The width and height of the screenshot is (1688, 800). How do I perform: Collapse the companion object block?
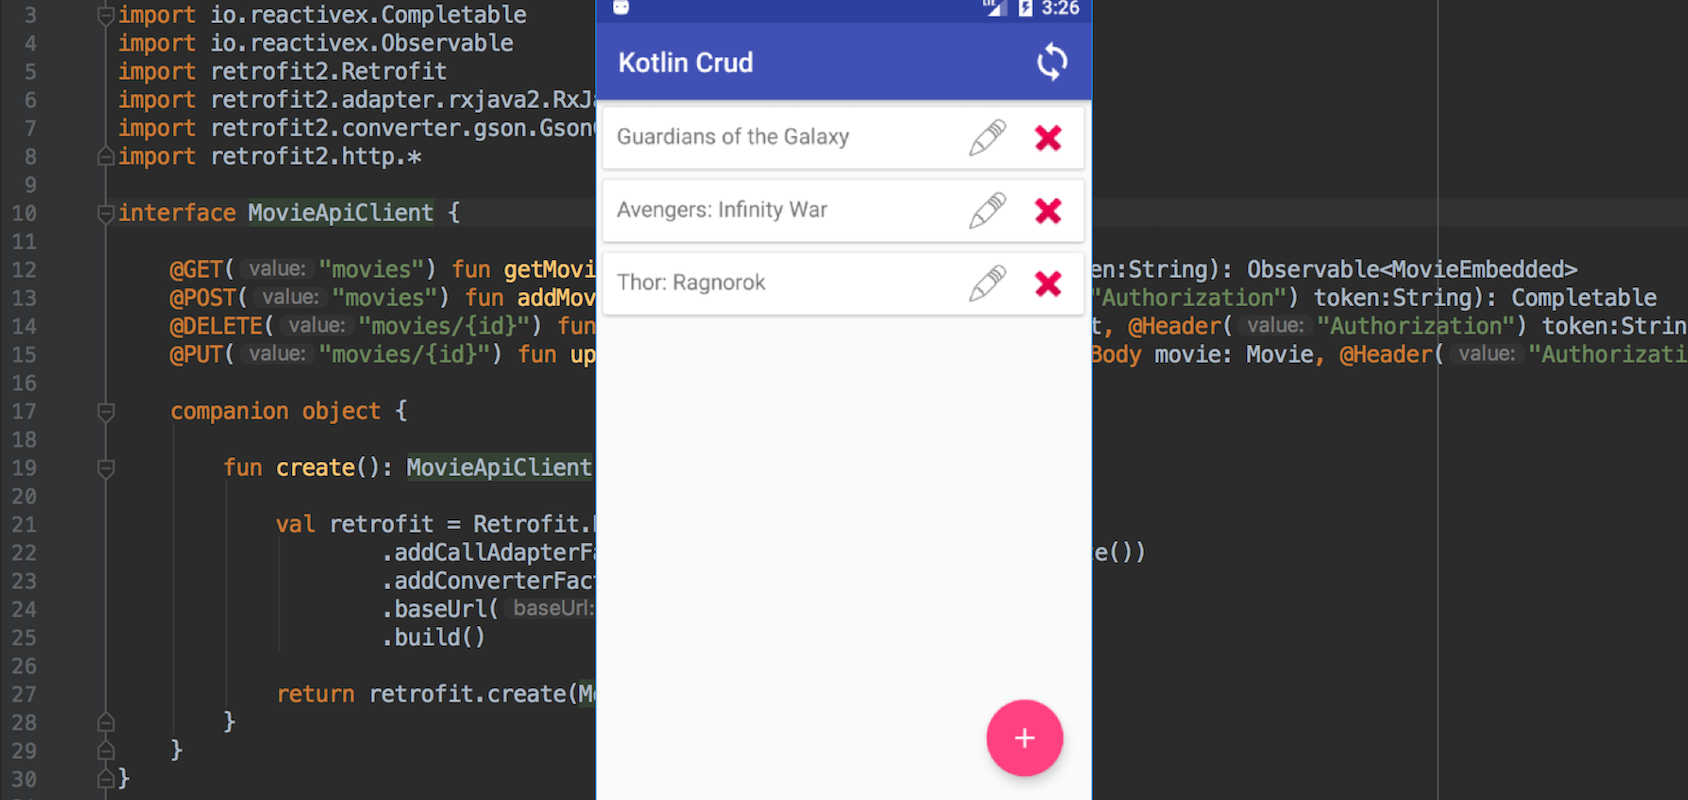(x=105, y=411)
